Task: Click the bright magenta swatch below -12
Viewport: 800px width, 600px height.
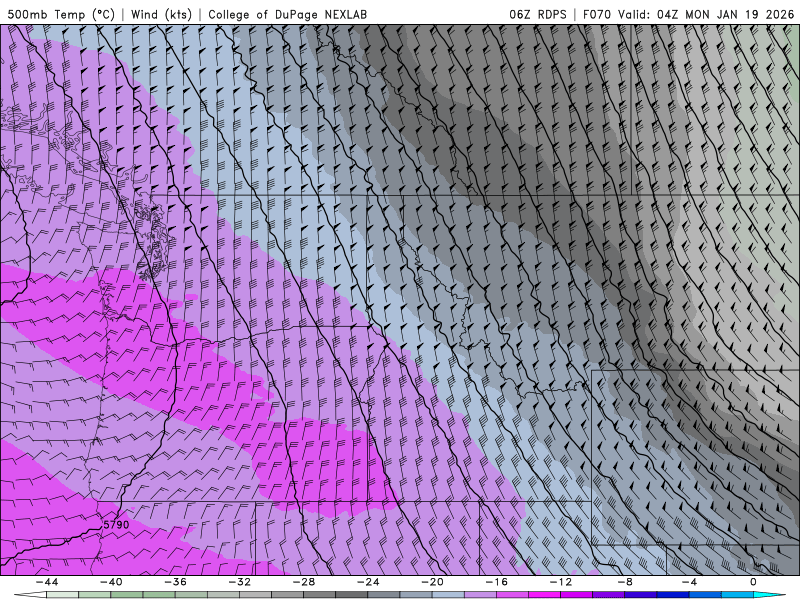Action: pyautogui.click(x=544, y=595)
